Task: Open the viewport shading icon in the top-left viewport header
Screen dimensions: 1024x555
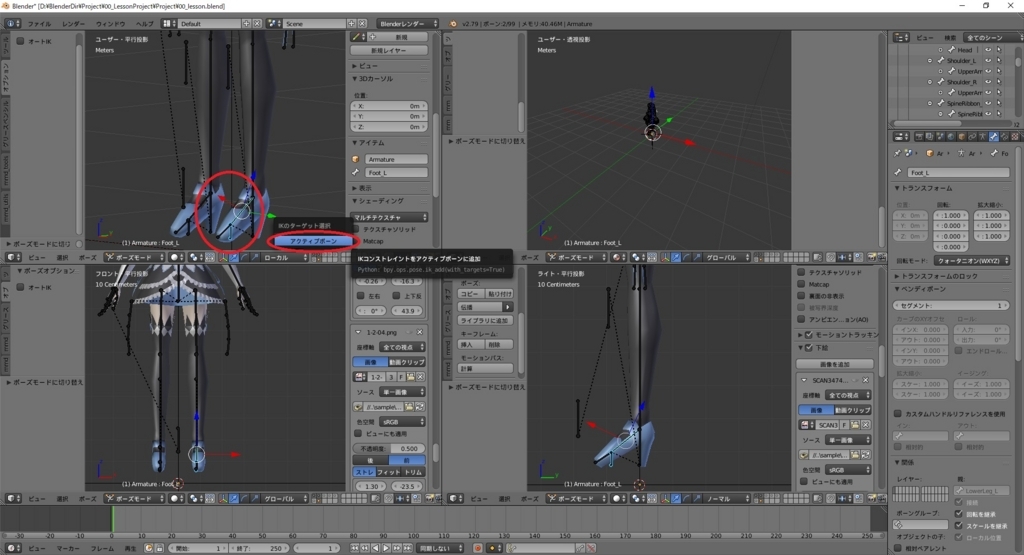Action: click(176, 257)
